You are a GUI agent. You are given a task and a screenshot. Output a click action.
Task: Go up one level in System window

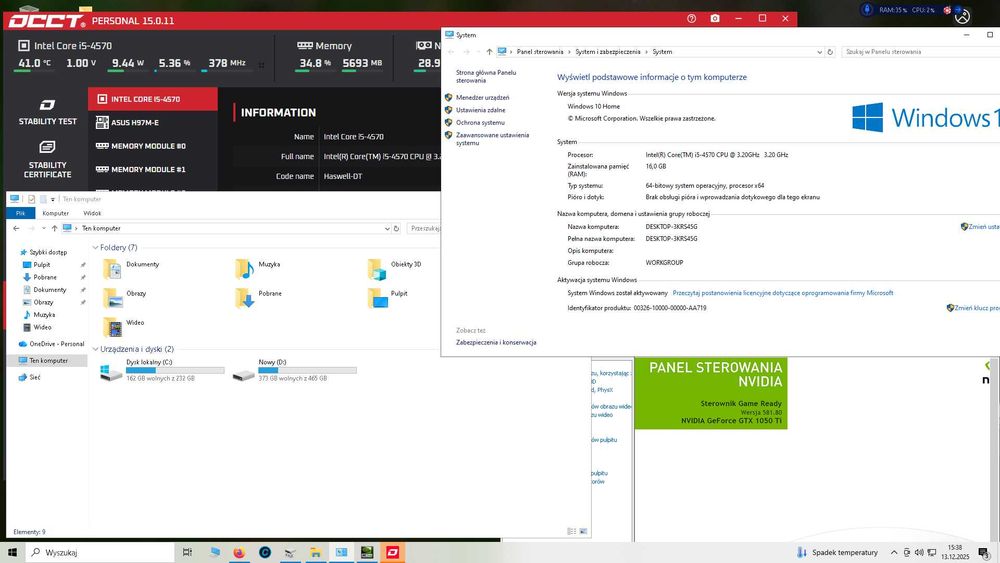489,52
